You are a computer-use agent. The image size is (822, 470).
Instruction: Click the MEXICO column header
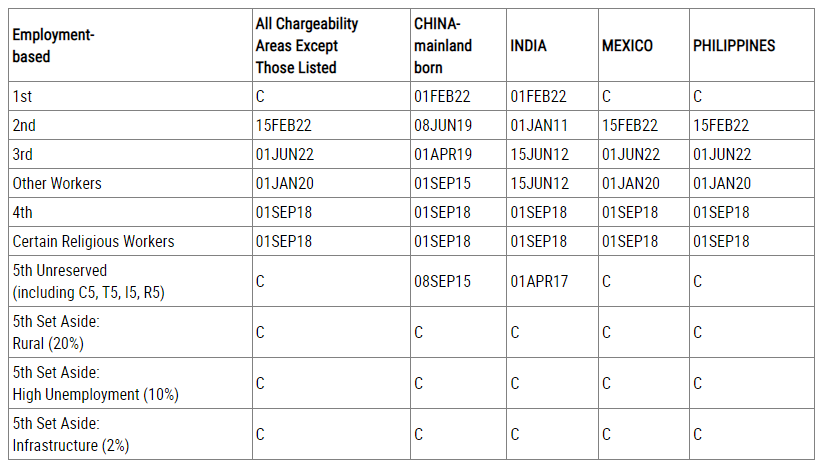pos(627,46)
